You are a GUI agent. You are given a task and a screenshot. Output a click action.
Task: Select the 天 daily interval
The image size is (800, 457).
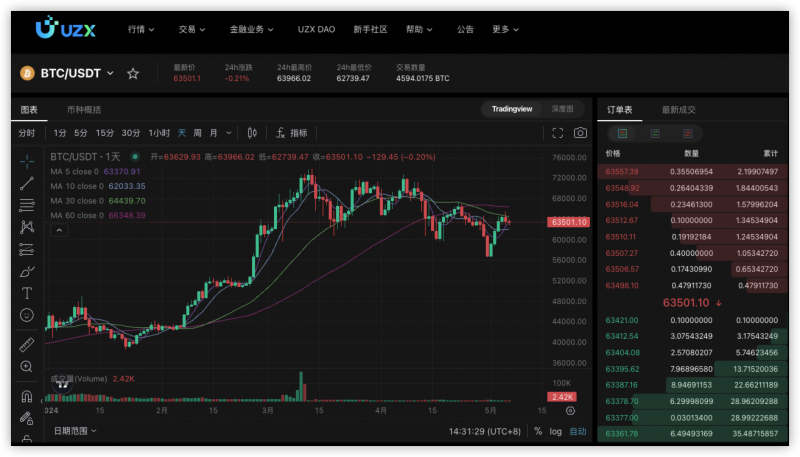(182, 133)
